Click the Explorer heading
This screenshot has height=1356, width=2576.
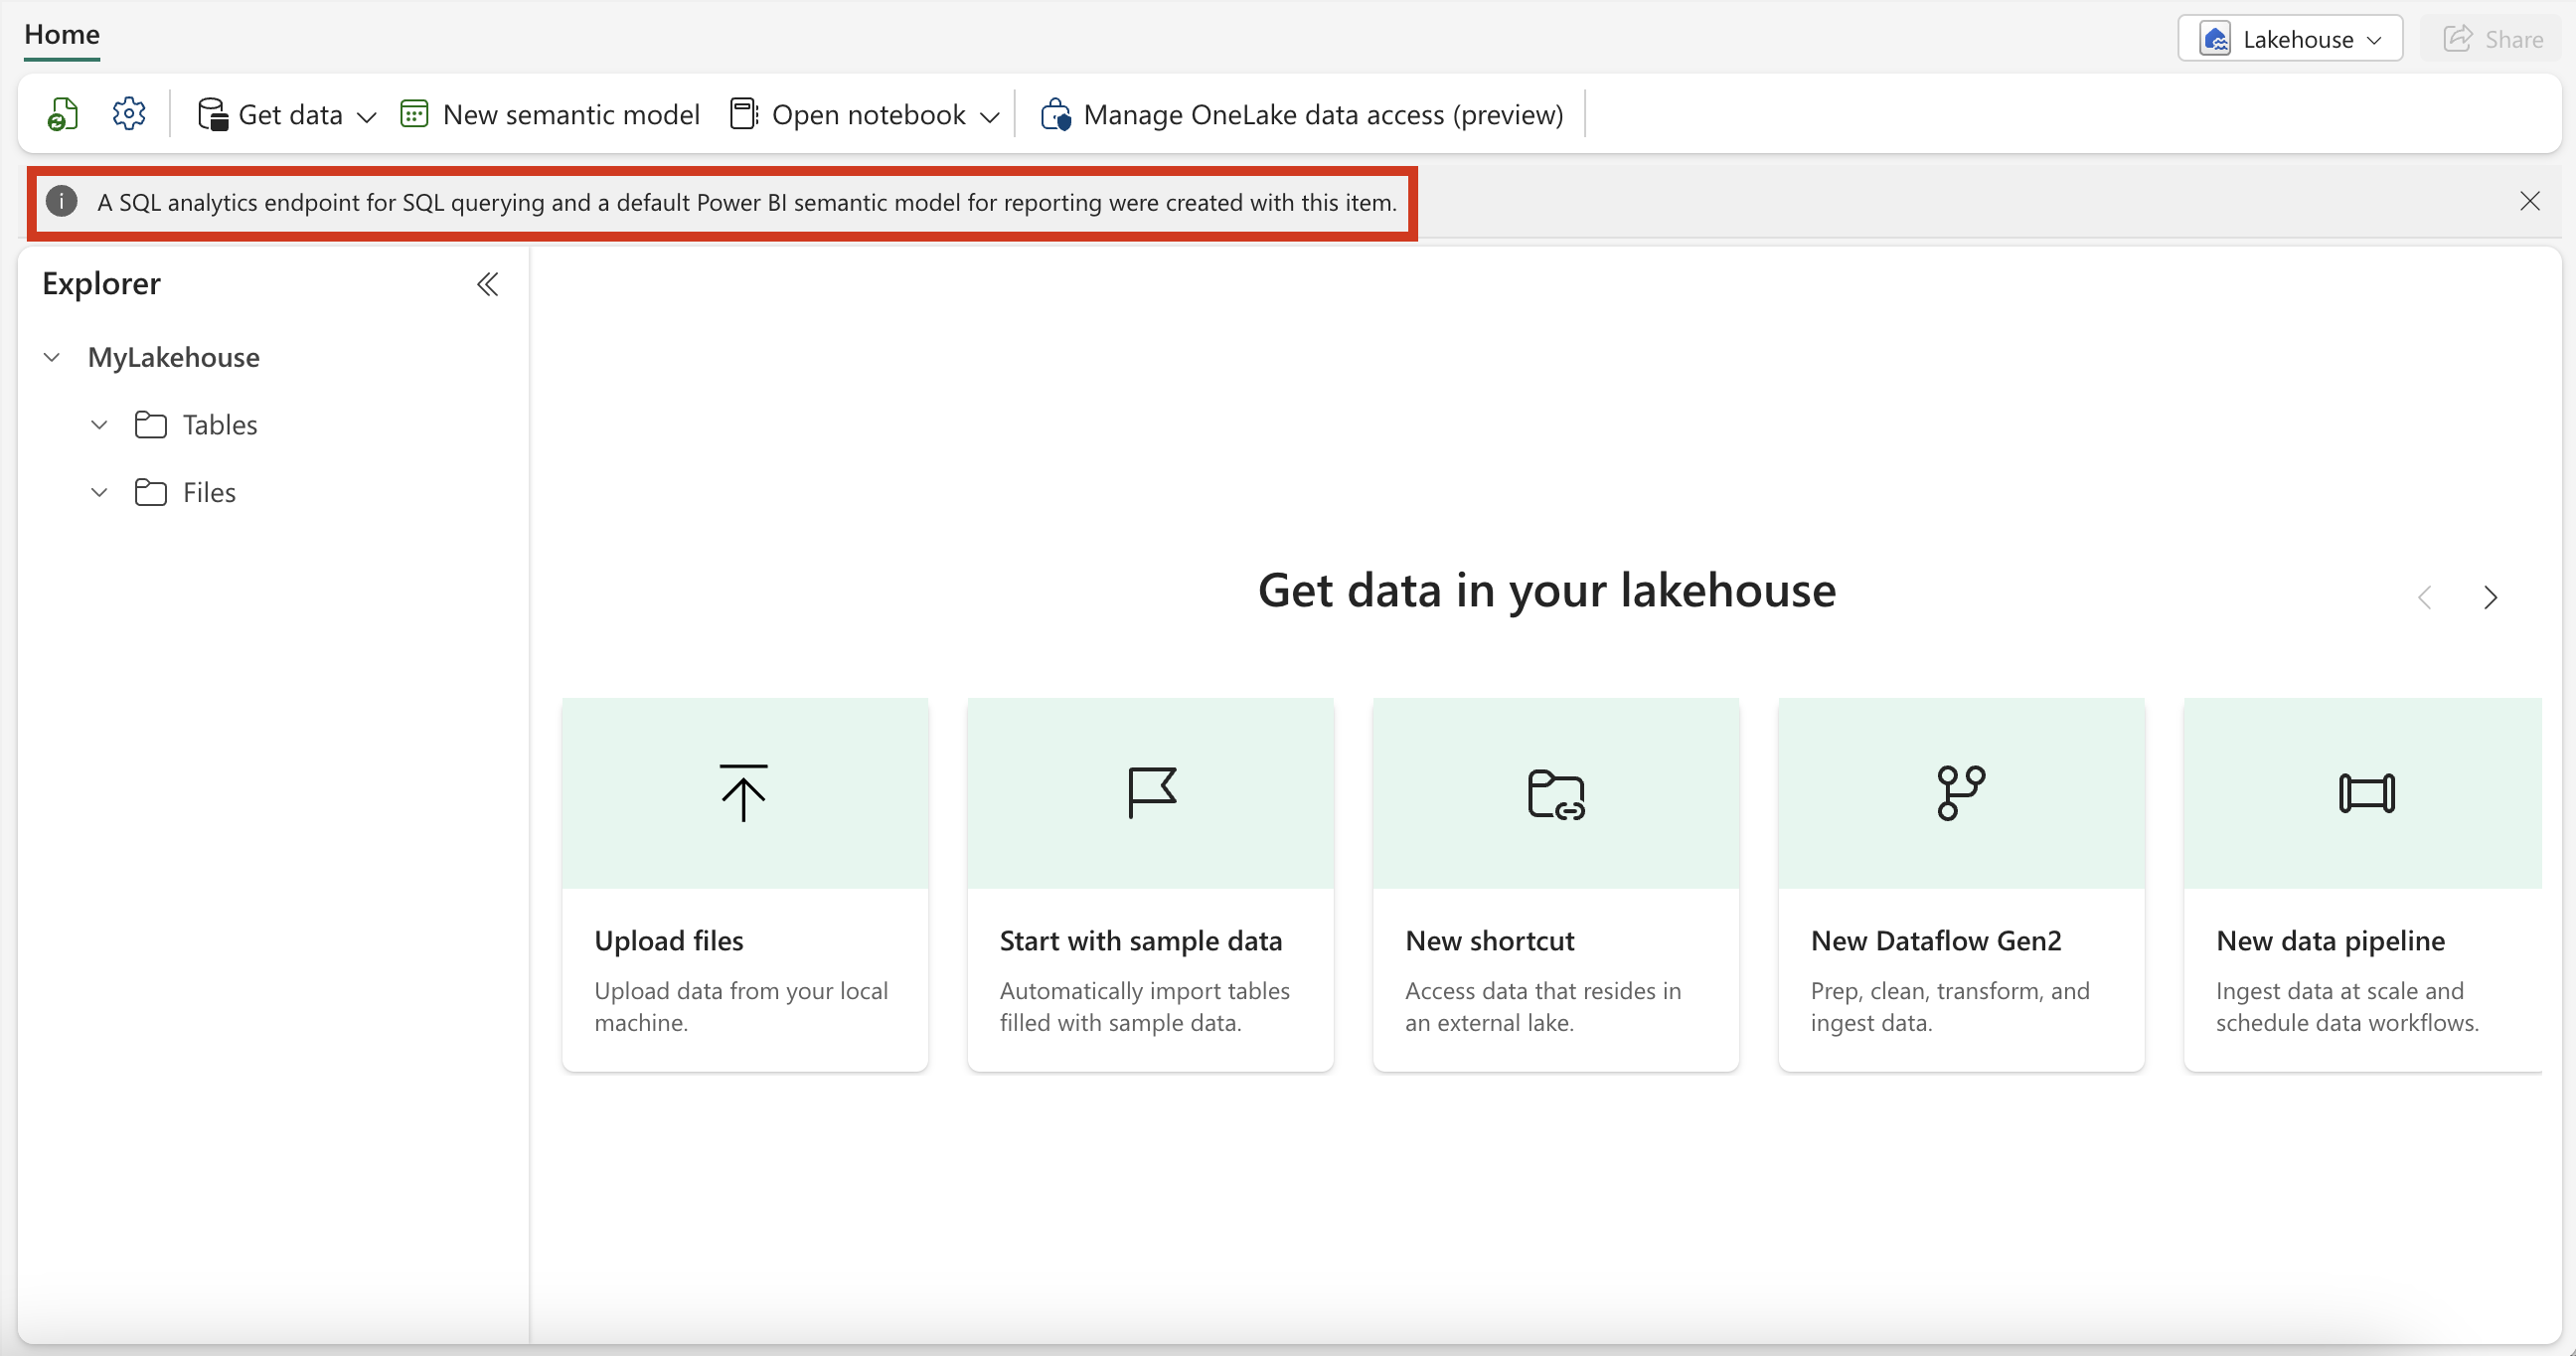pyautogui.click(x=101, y=284)
